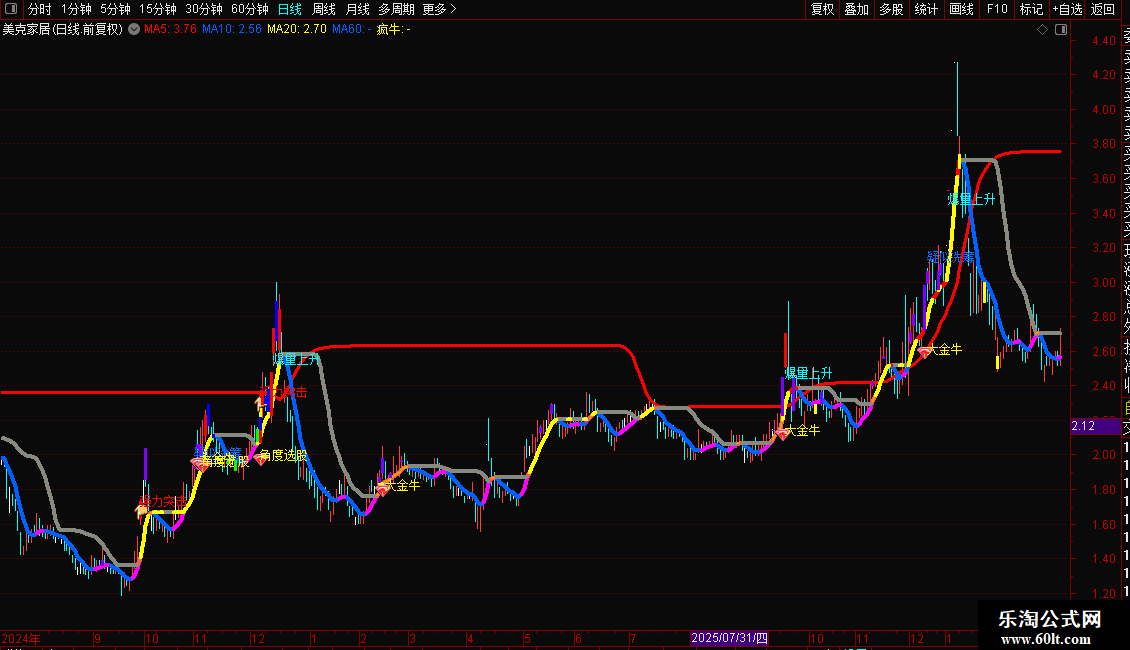Click the 4.40 price axis label
The image size is (1130, 650).
(x=1103, y=40)
